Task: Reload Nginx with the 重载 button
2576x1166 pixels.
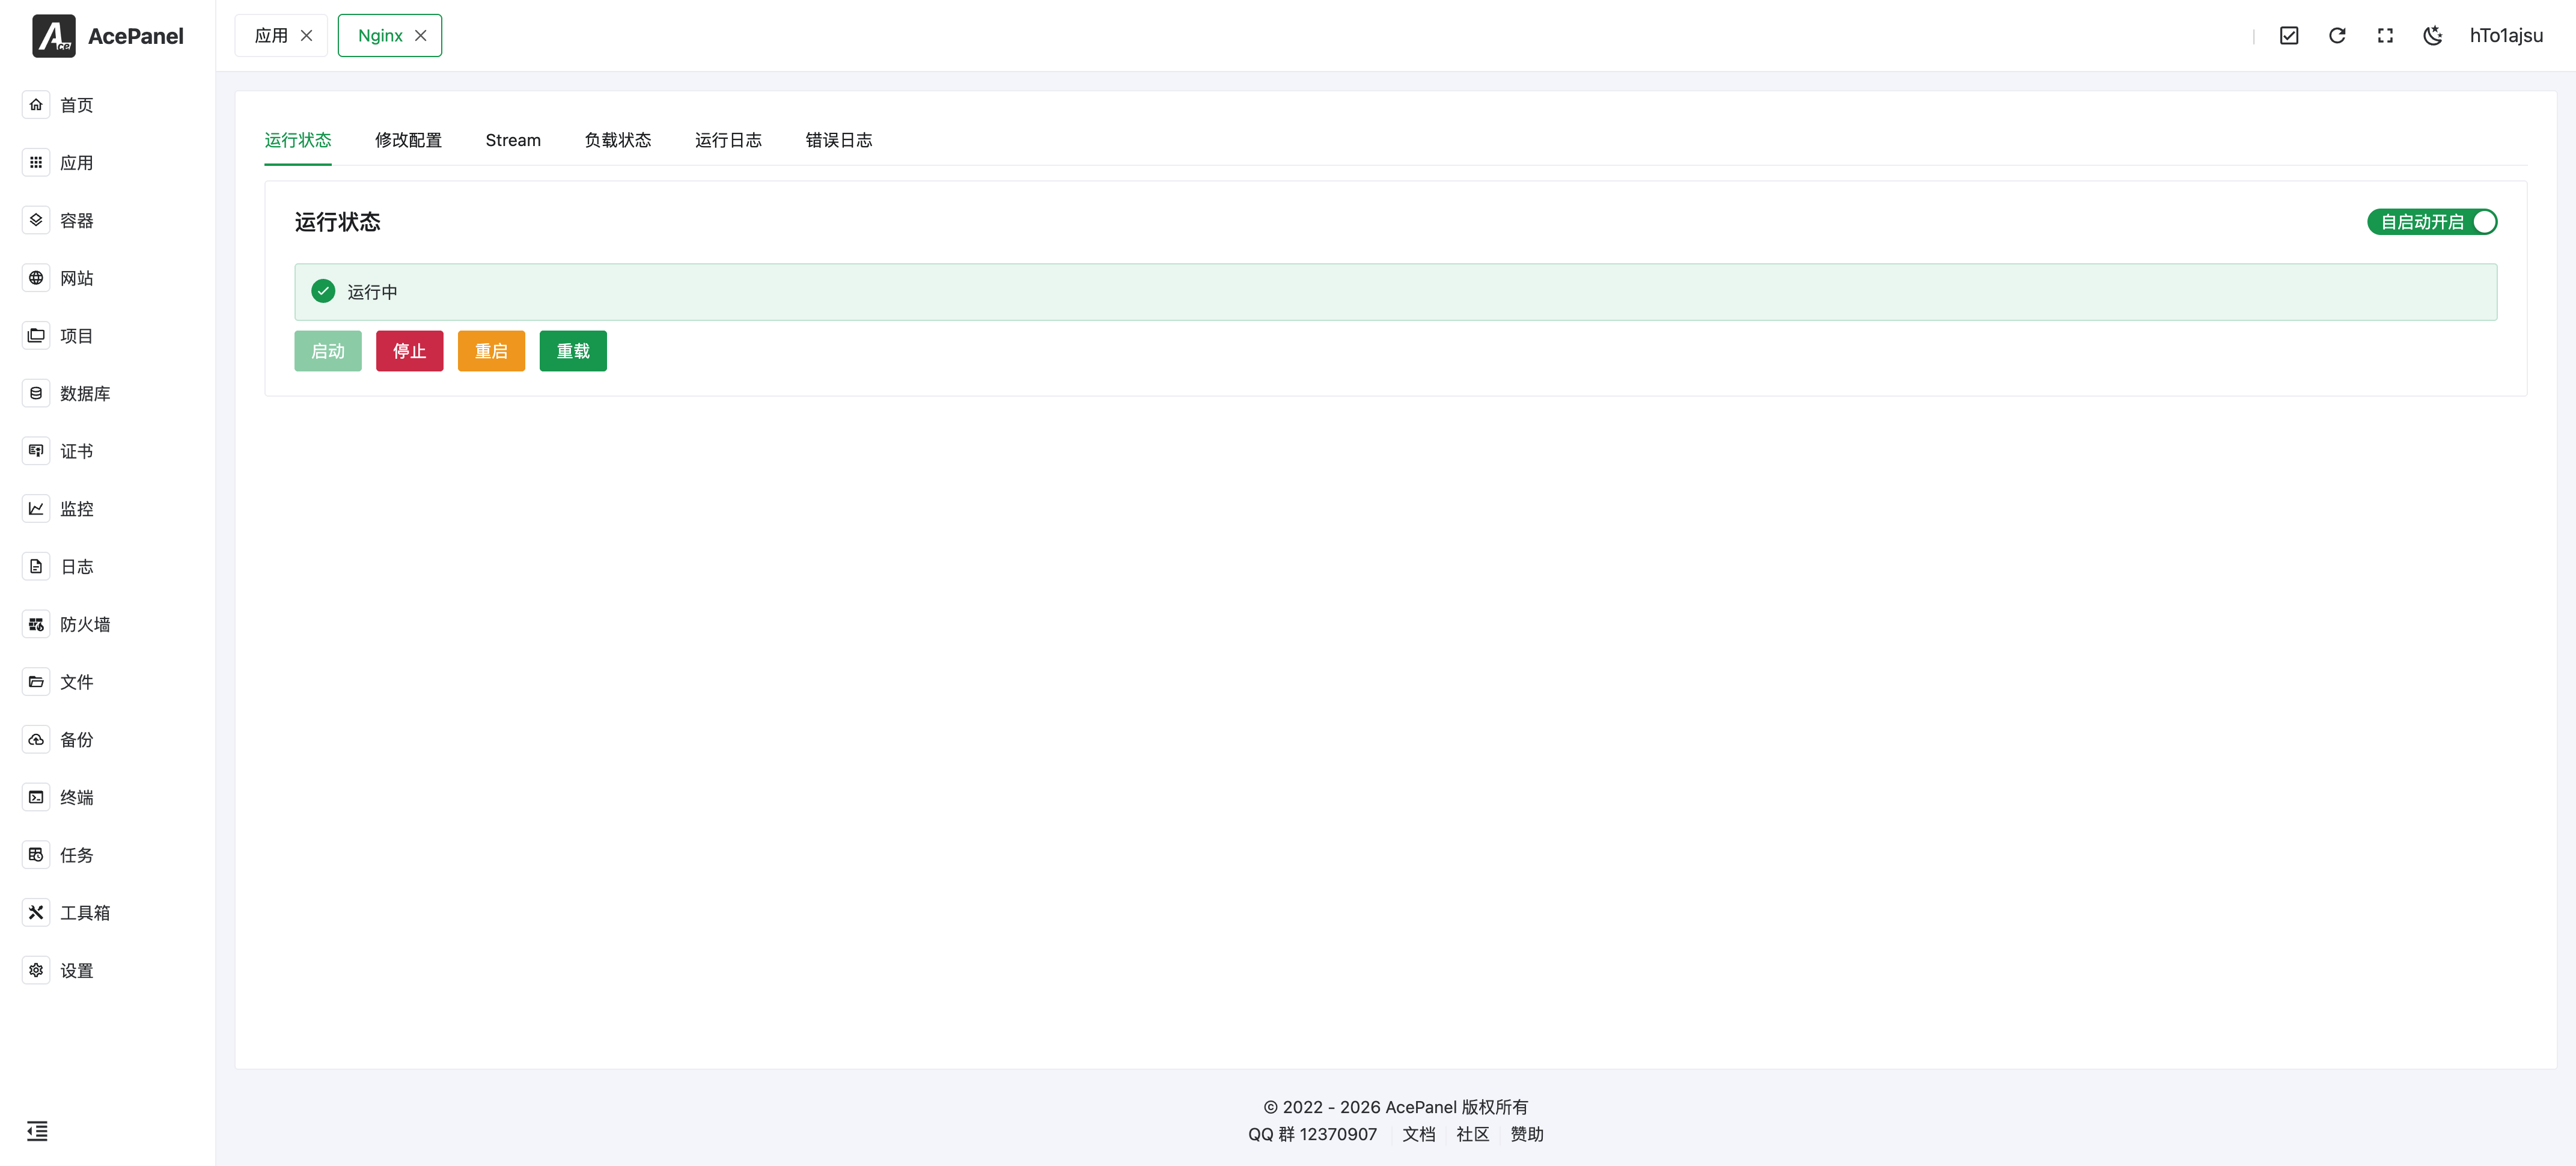Action: pyautogui.click(x=573, y=351)
